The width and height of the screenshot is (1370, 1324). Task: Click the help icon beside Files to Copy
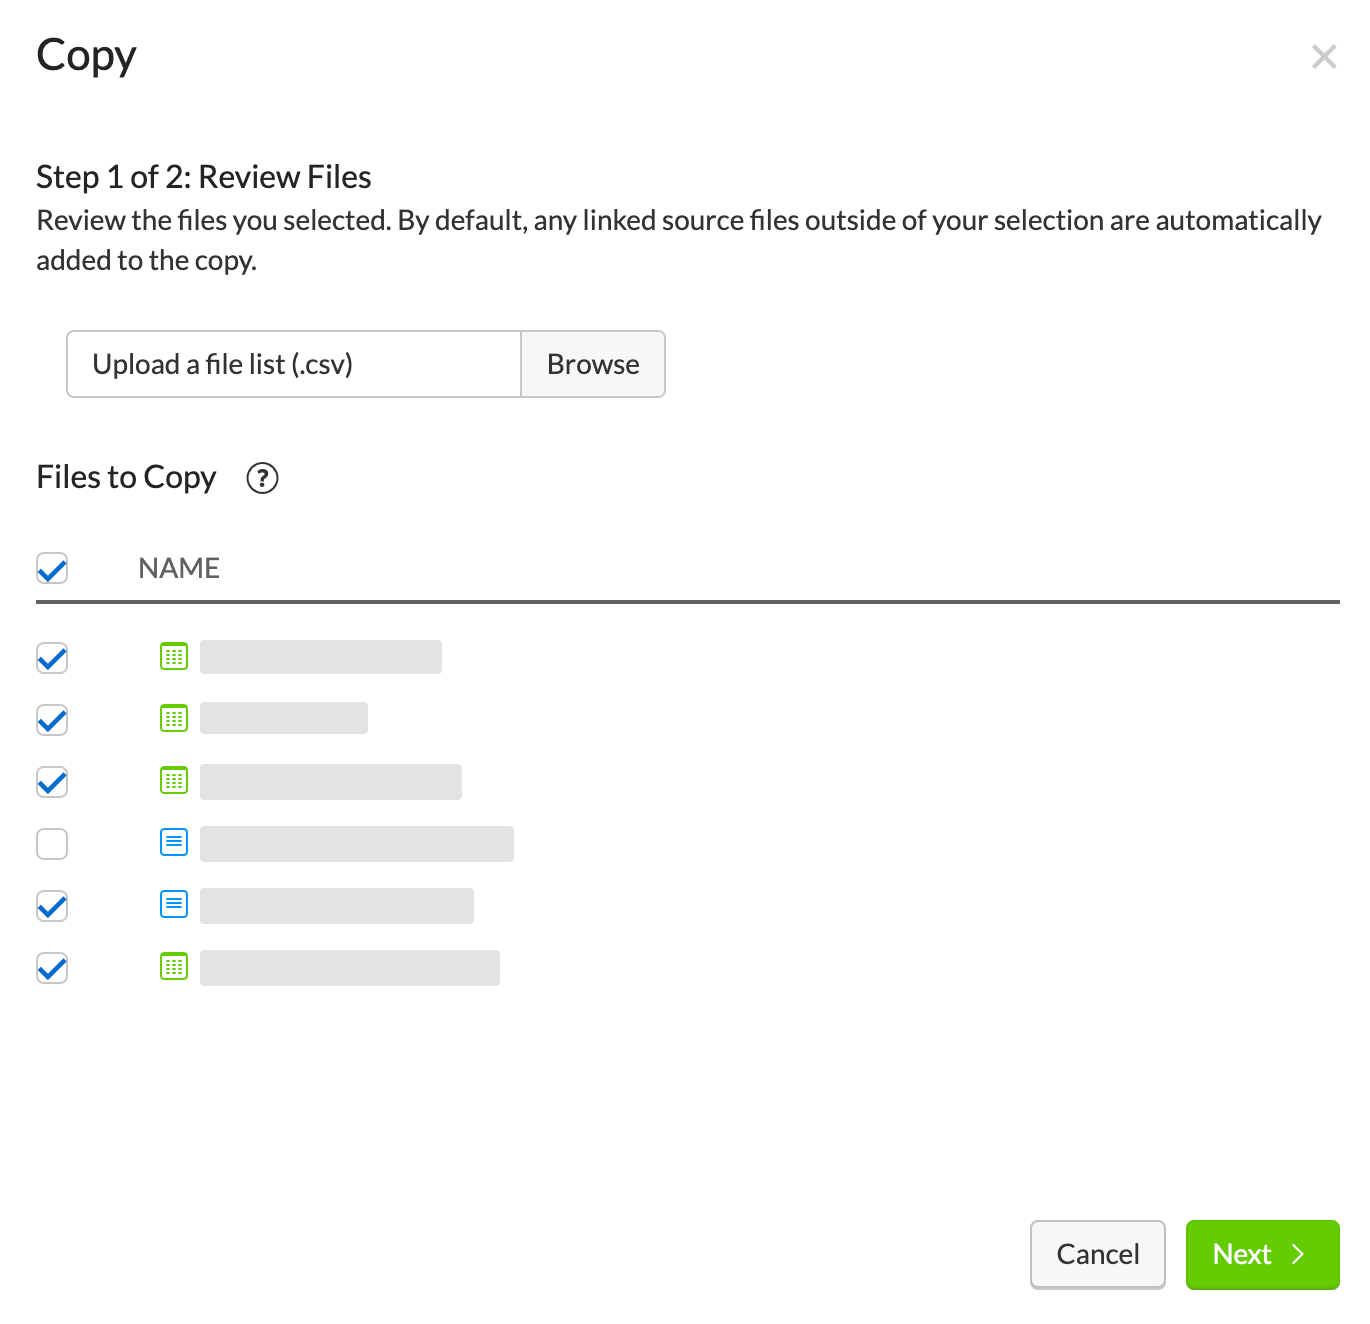point(262,478)
